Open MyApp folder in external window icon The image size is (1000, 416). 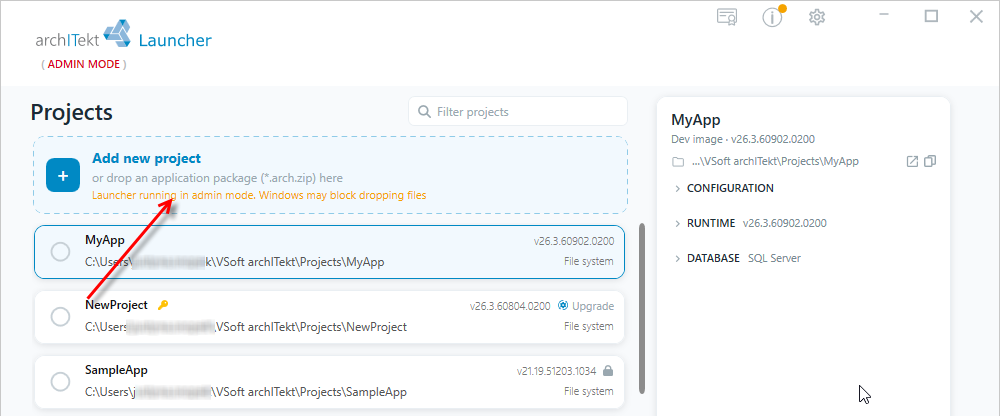click(912, 161)
